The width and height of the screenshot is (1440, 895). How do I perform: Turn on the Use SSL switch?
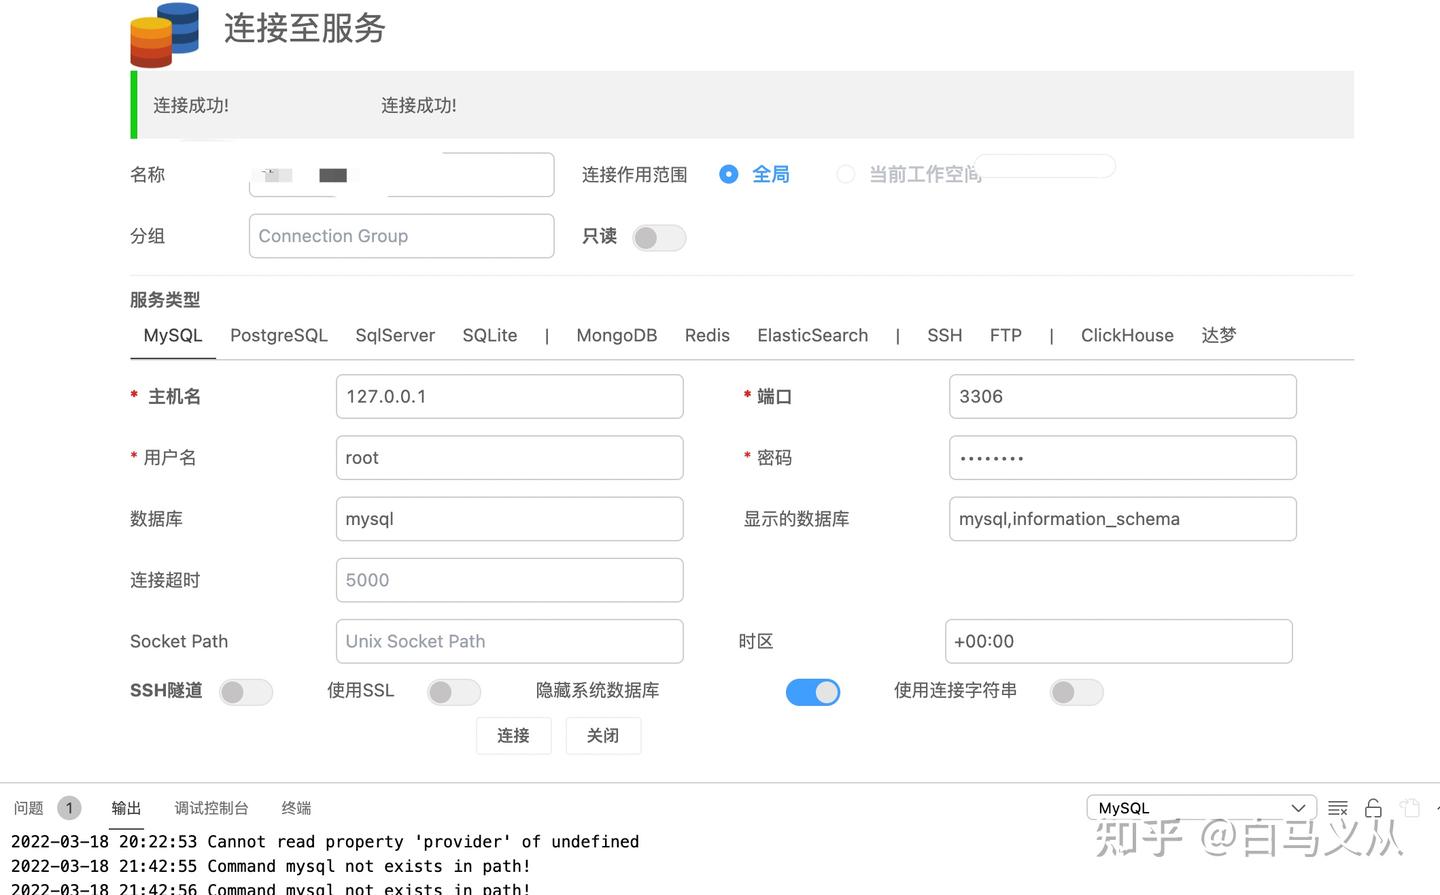(x=454, y=692)
